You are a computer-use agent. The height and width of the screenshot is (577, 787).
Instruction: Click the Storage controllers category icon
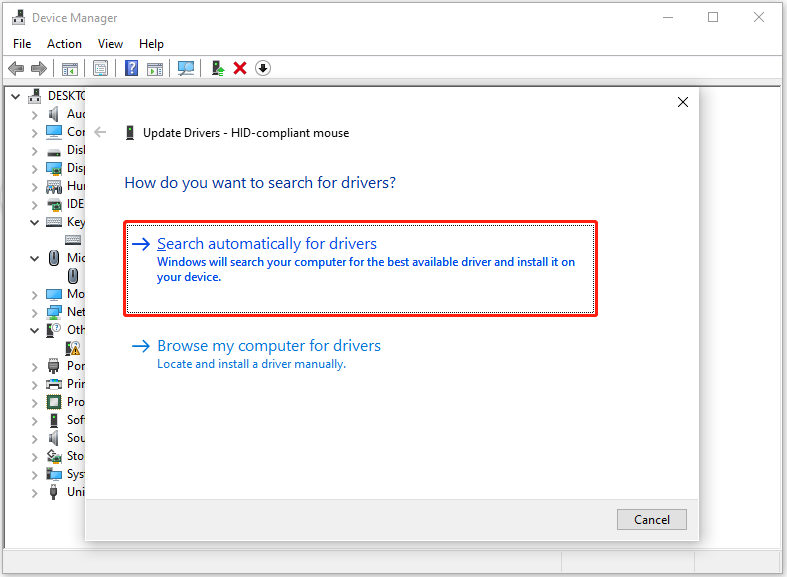coord(54,456)
